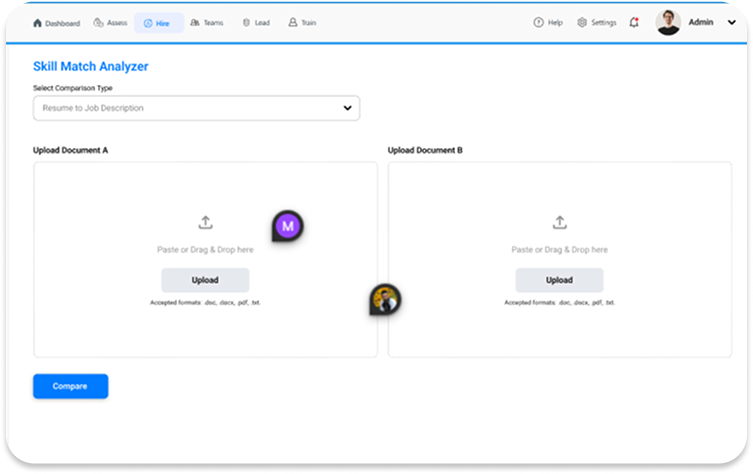
Task: Click the Admin profile avatar
Action: (668, 23)
